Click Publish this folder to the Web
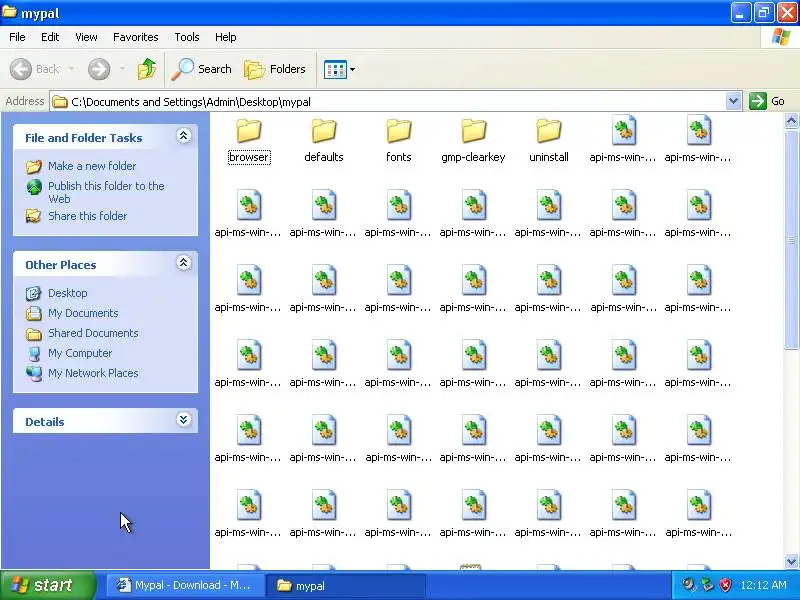Image resolution: width=800 pixels, height=600 pixels. 106,192
